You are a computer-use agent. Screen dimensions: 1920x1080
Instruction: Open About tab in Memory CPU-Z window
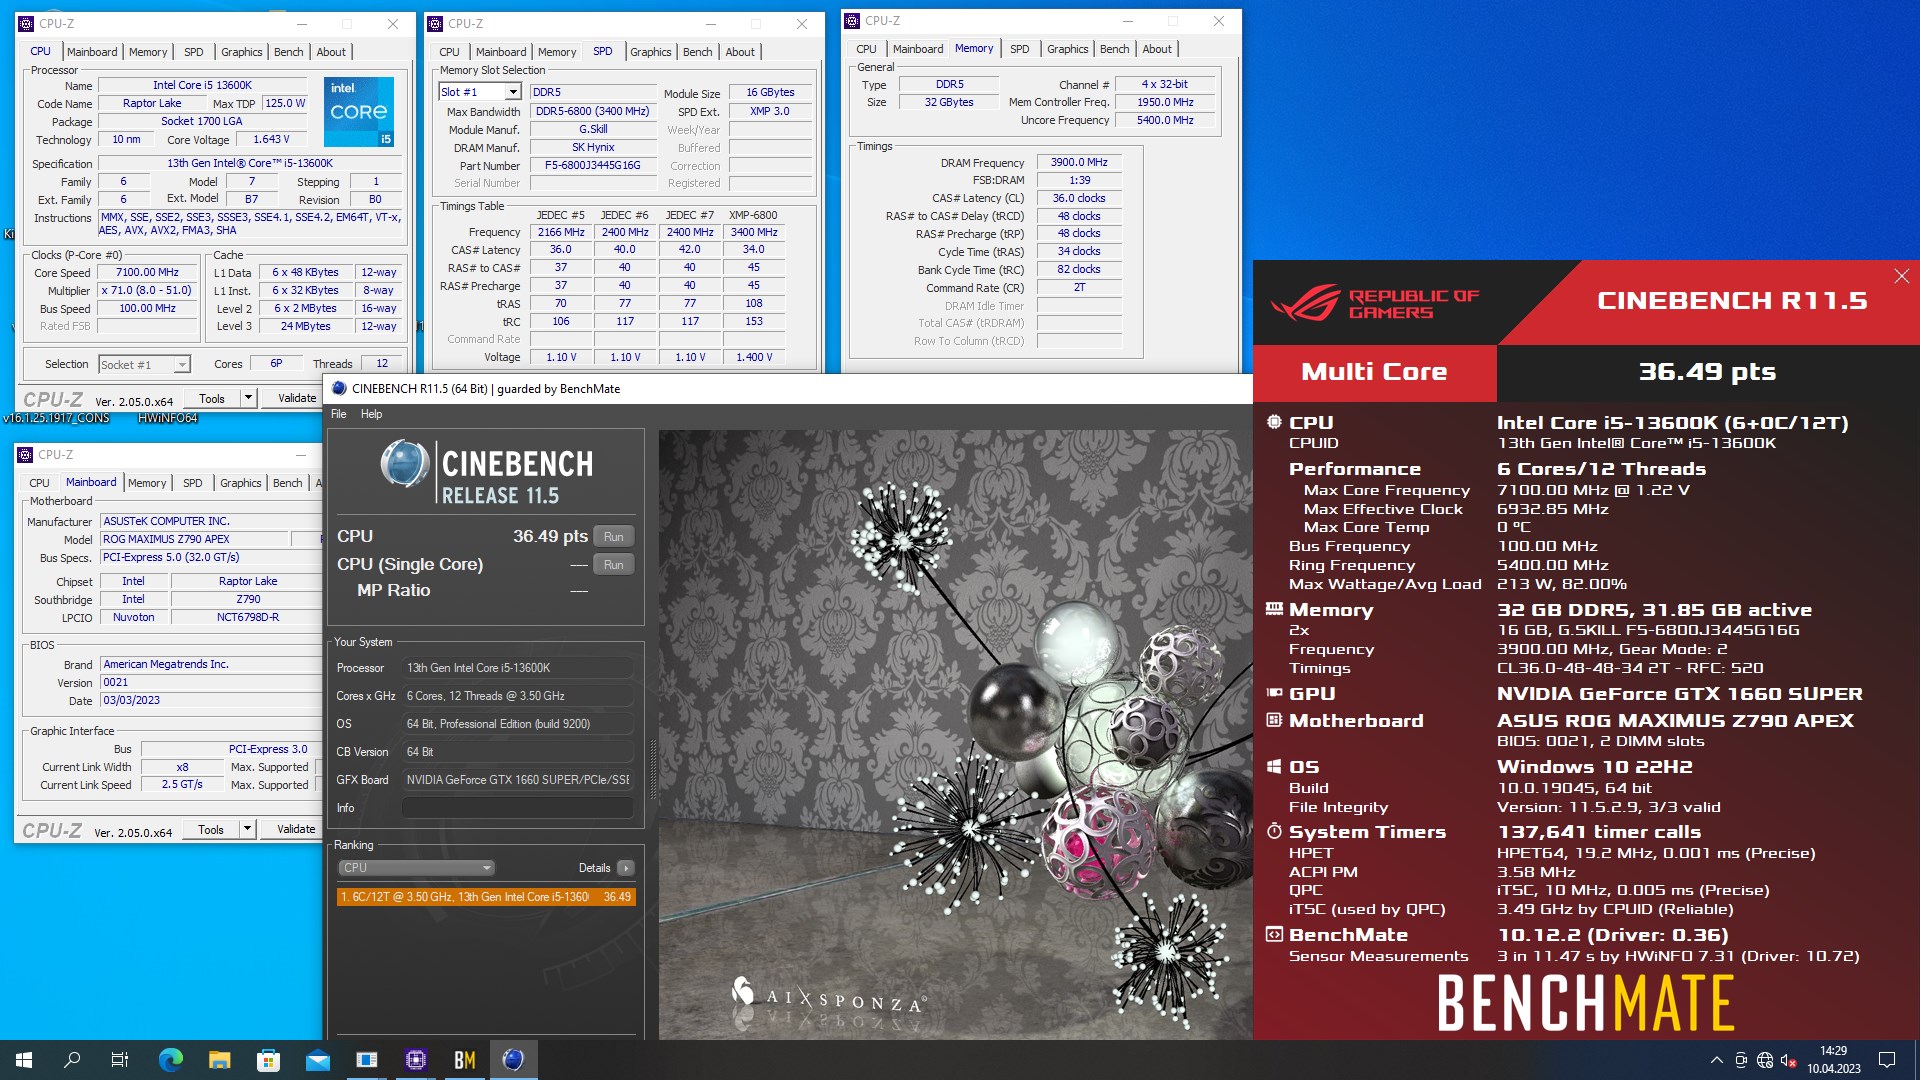(1156, 49)
